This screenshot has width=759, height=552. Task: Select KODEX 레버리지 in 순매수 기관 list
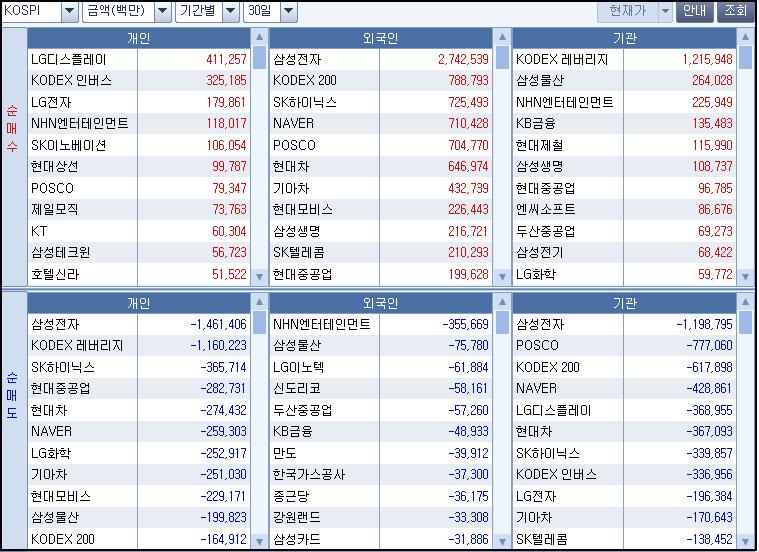[x=562, y=60]
